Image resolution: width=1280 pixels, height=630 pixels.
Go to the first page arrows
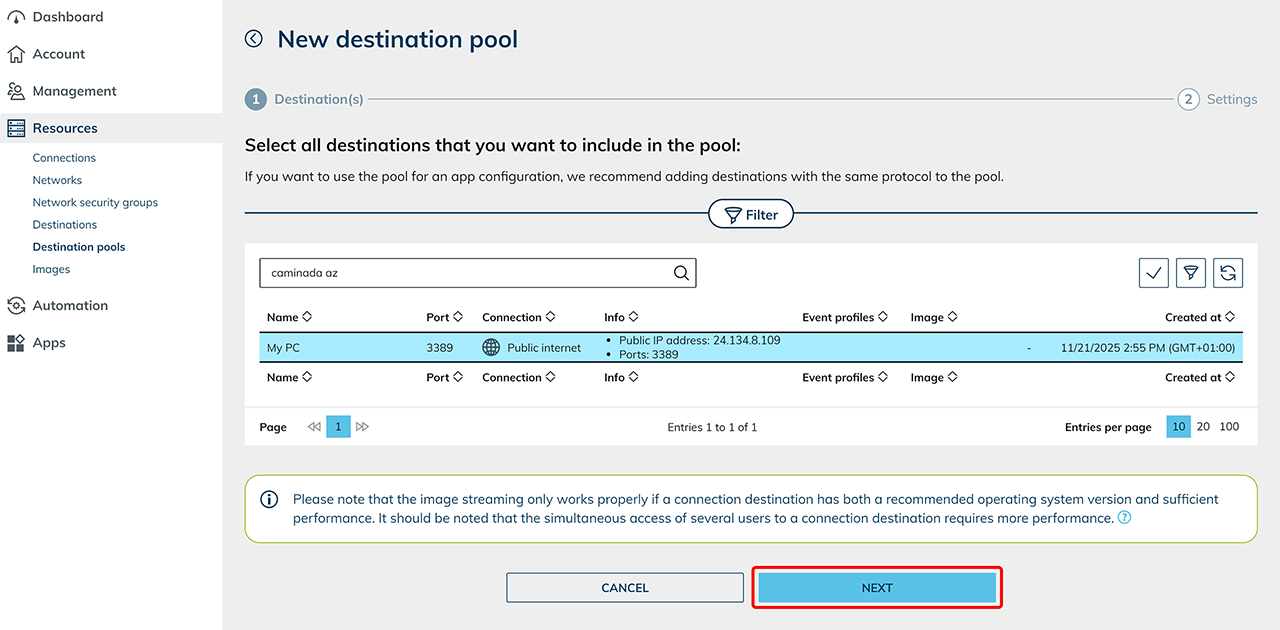[x=314, y=427]
